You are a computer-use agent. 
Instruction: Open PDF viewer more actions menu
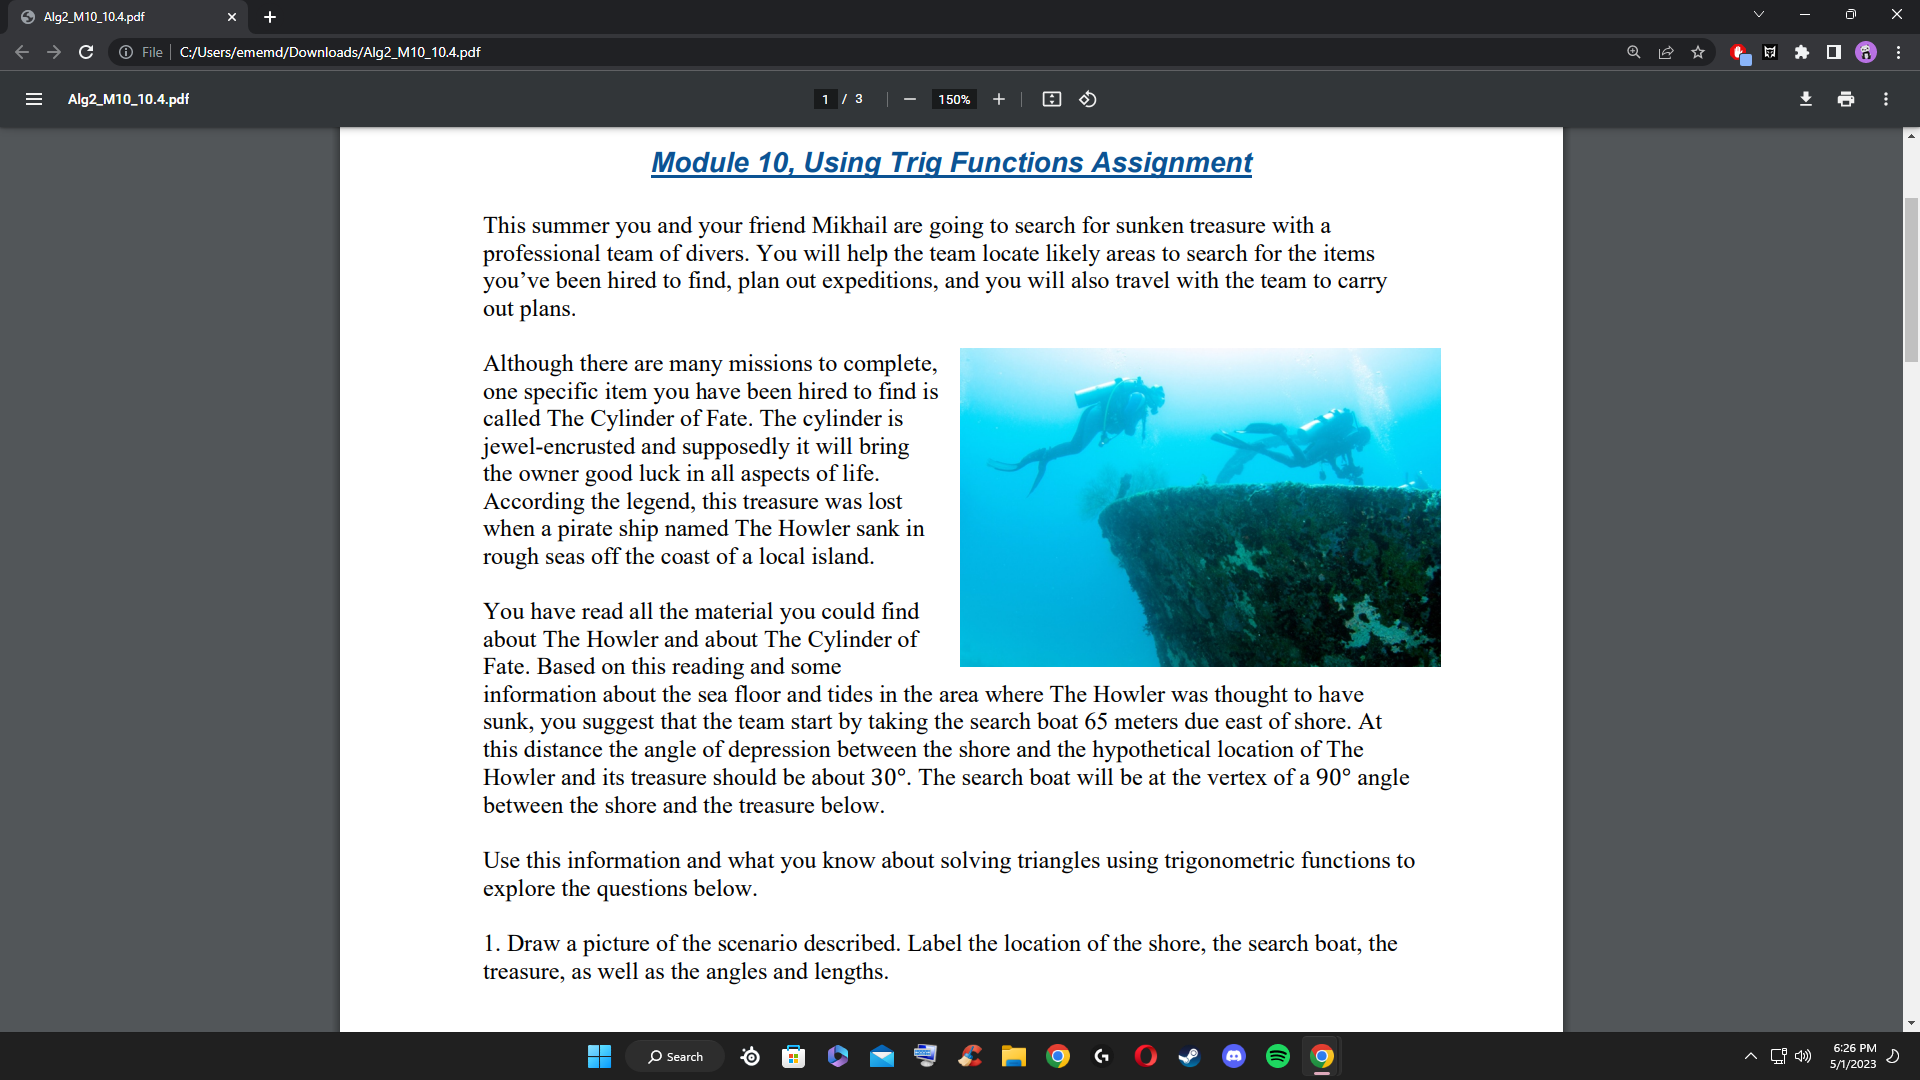coord(1885,99)
